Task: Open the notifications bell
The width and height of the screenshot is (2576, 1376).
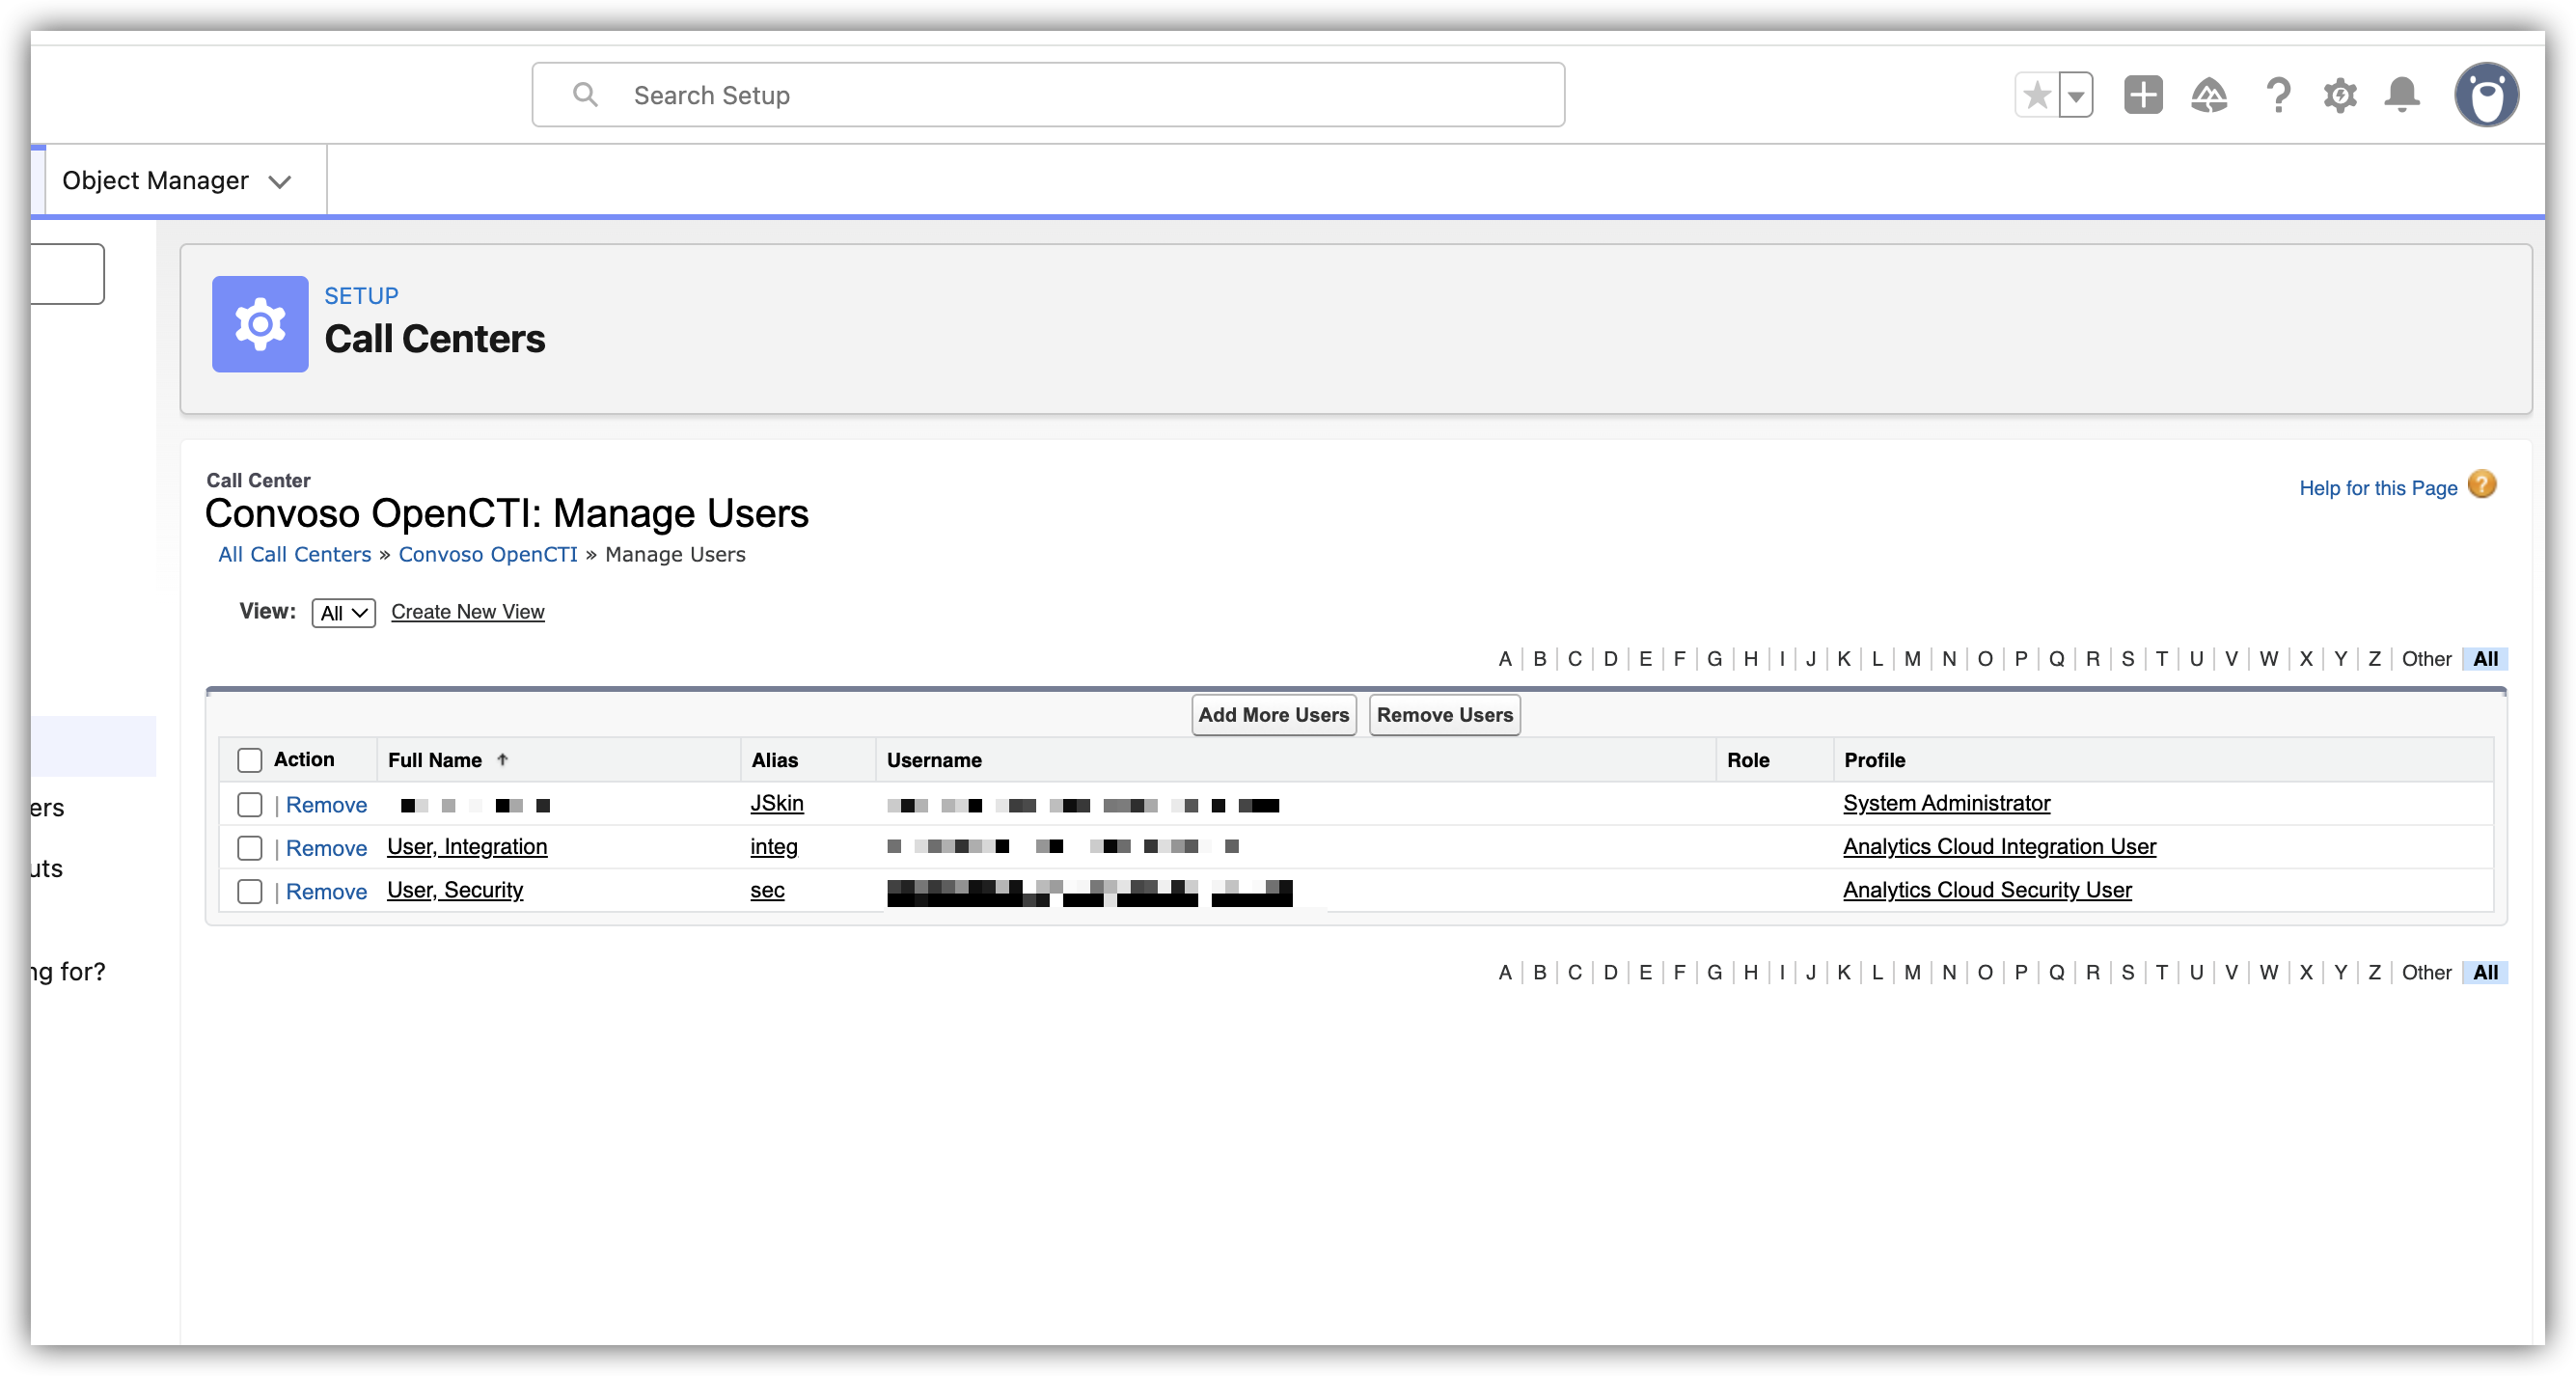Action: point(2402,95)
